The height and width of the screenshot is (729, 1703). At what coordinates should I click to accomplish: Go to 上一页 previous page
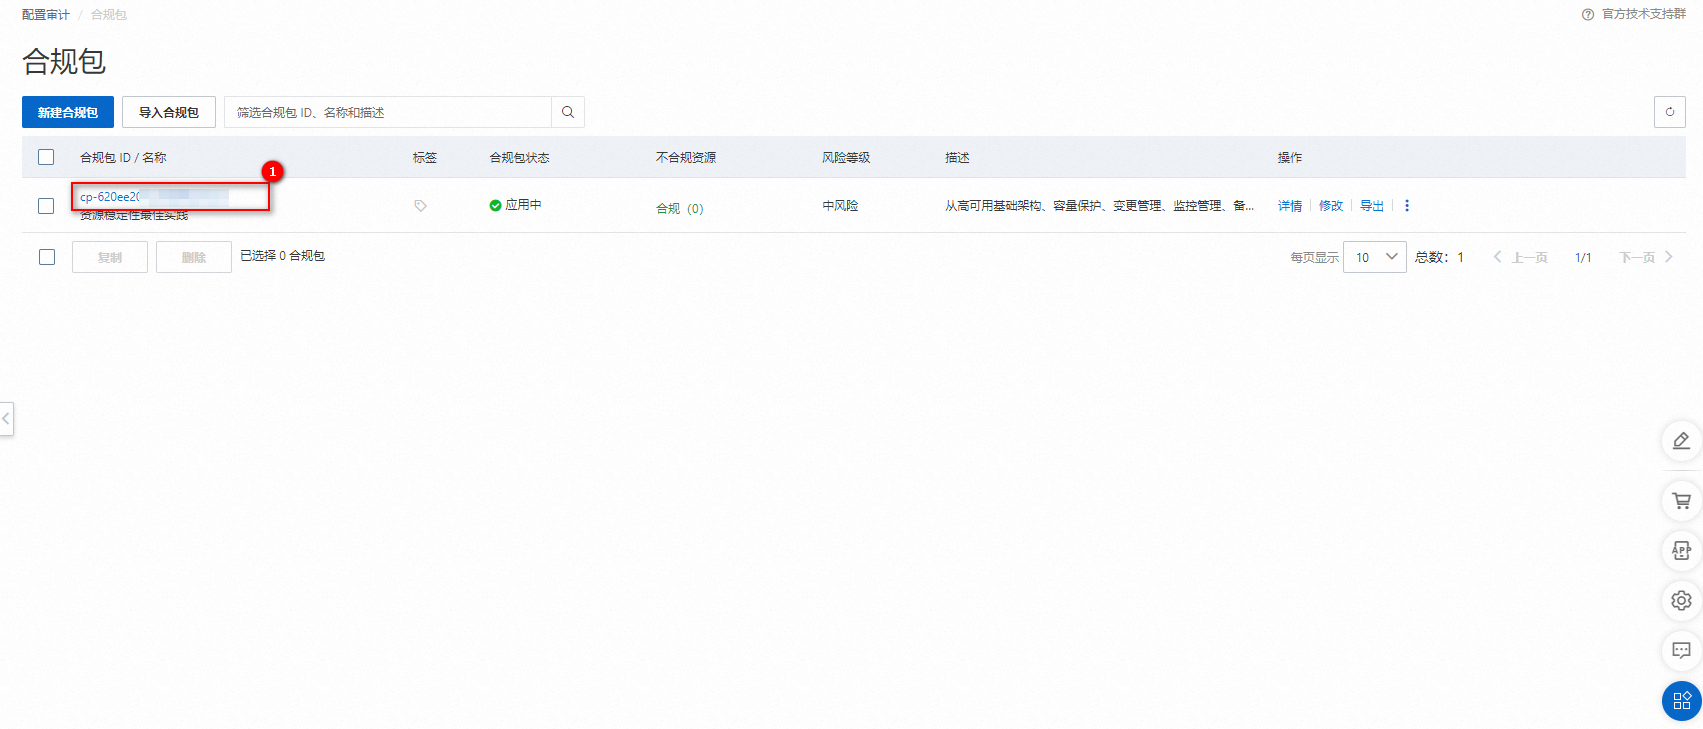[x=1520, y=257]
